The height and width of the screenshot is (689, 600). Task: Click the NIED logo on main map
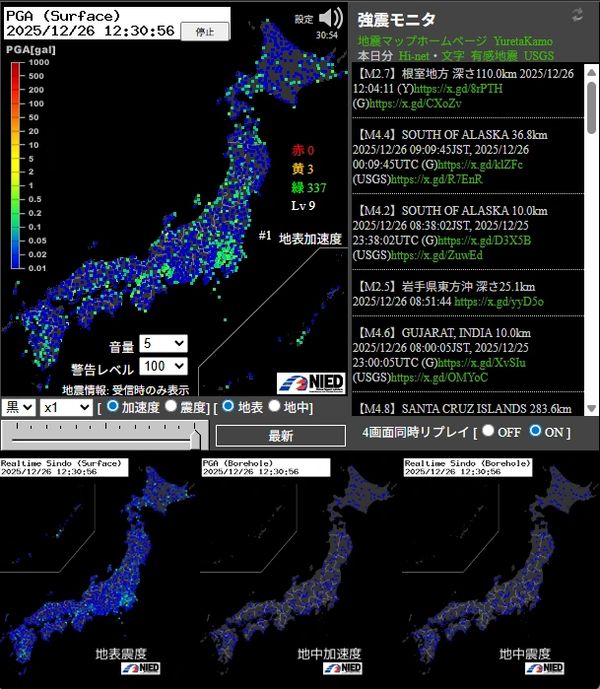[310, 383]
